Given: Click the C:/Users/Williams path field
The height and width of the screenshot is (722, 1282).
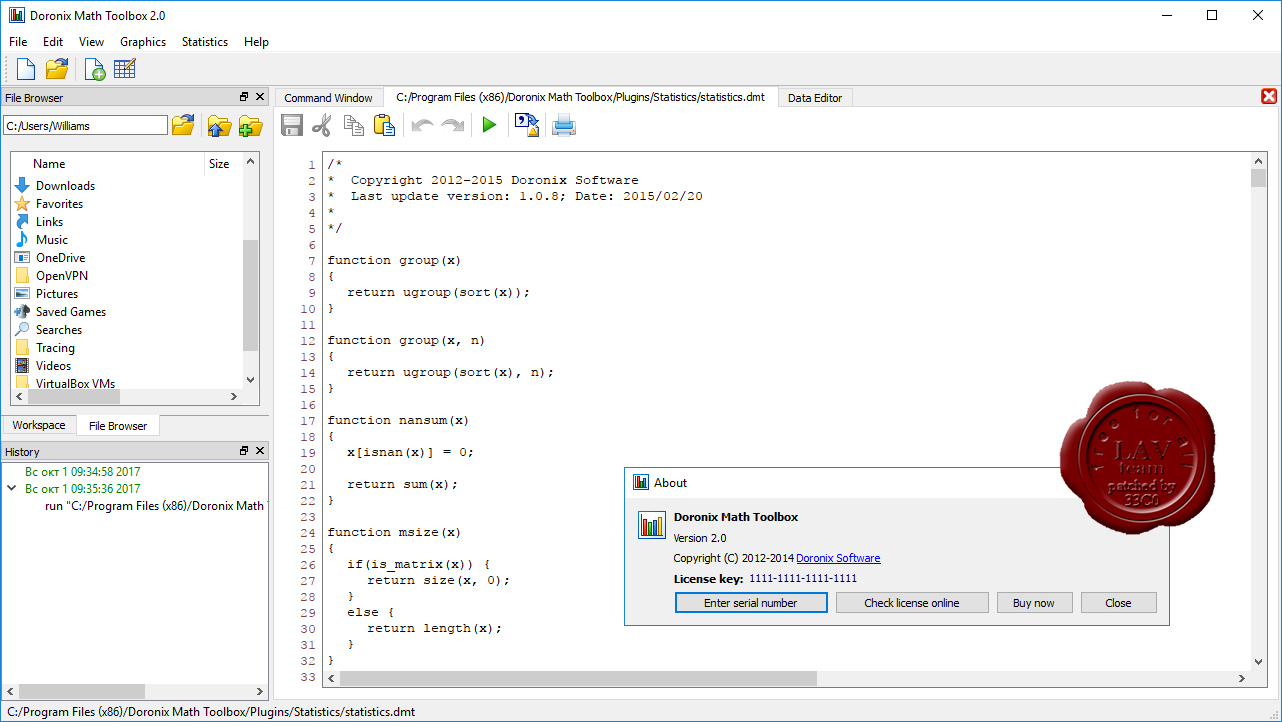Looking at the screenshot, I should (x=86, y=125).
